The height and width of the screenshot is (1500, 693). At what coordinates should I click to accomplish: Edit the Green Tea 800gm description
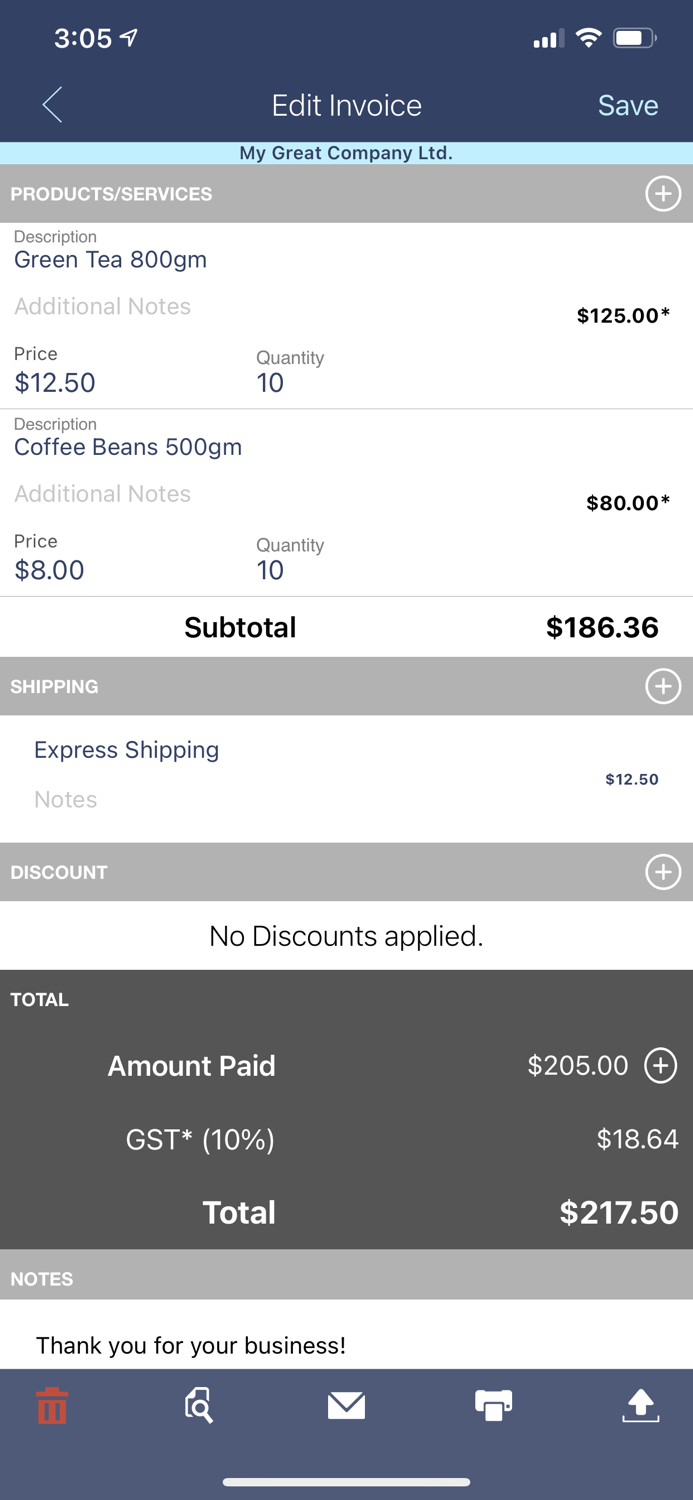pyautogui.click(x=110, y=260)
